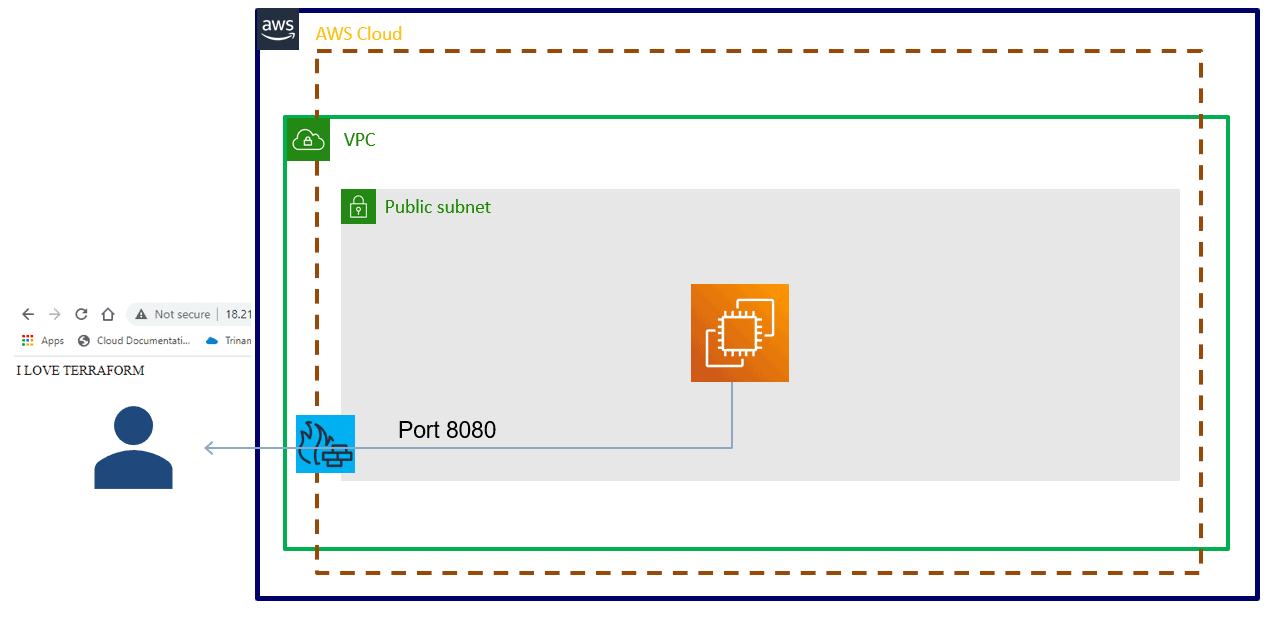Click the globe icon beside Cloud Documentation bookmark
This screenshot has width=1278, height=618.
click(83, 340)
